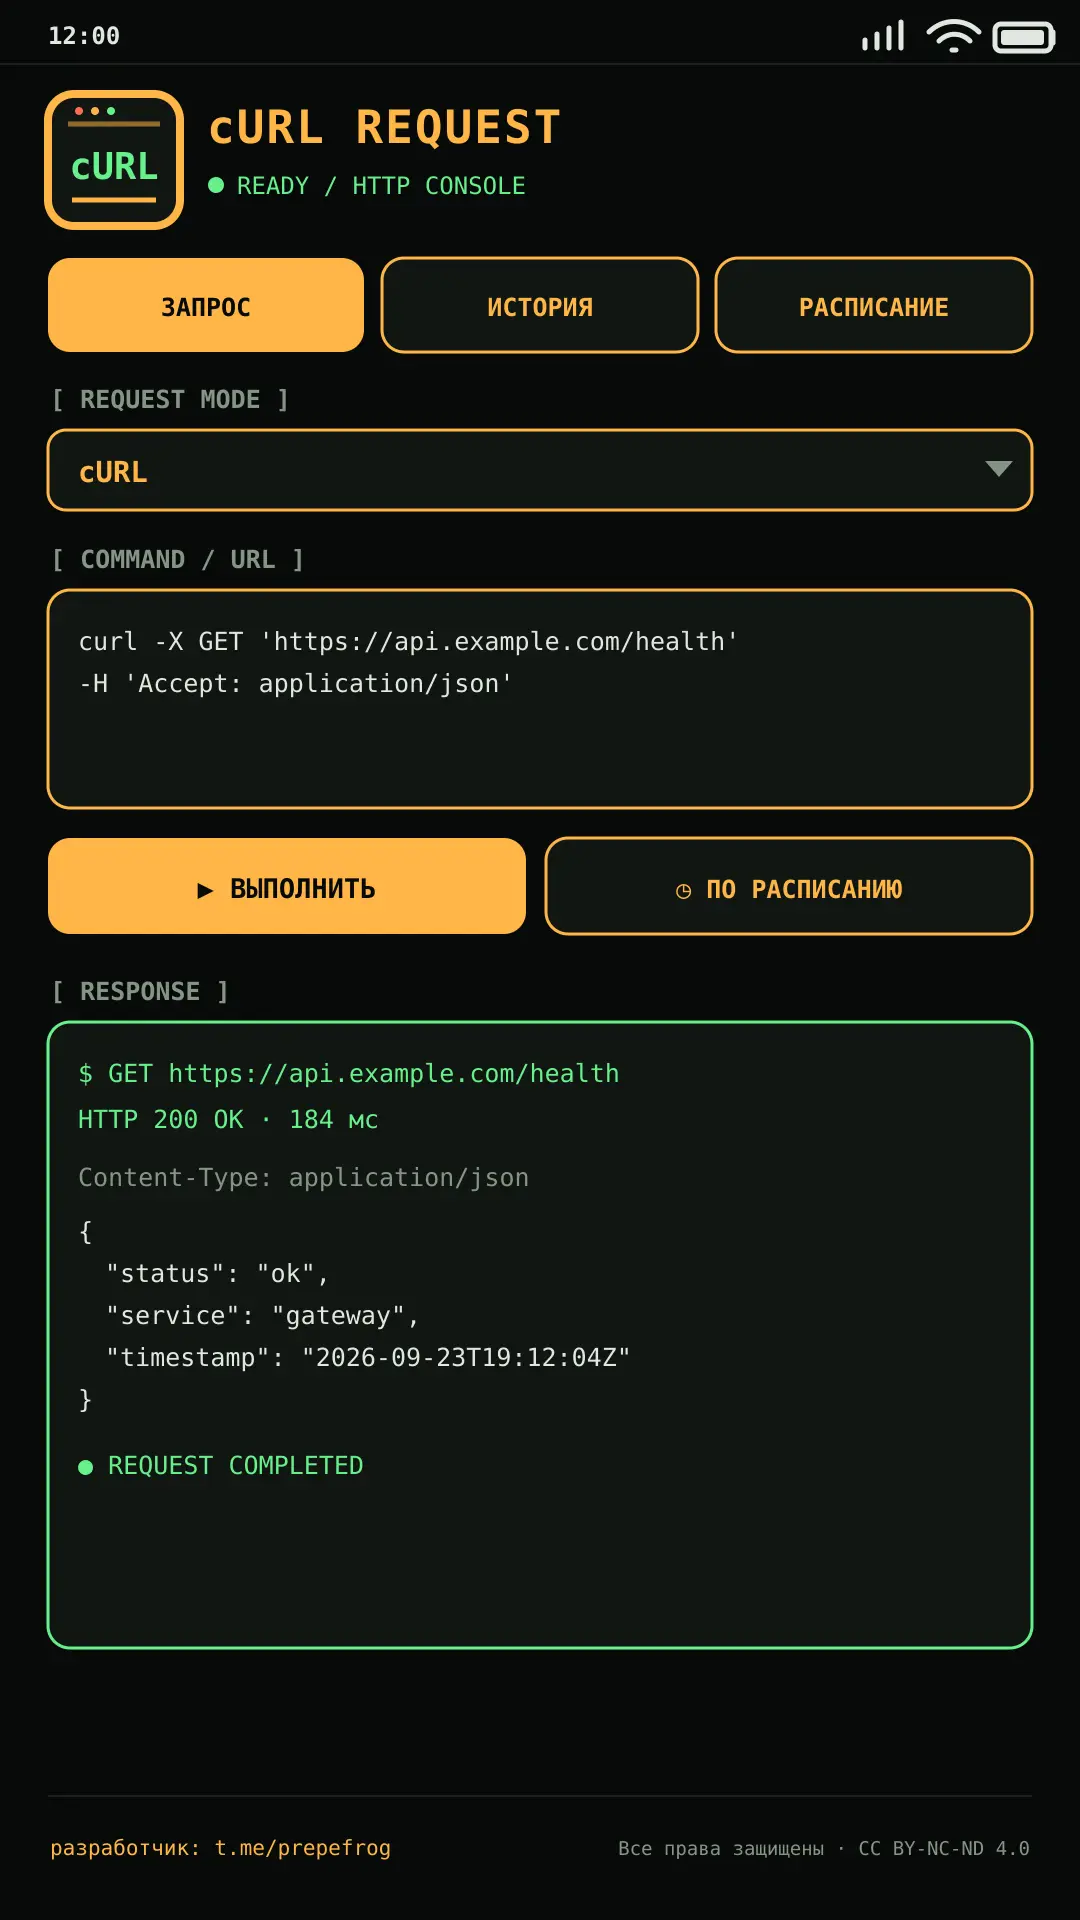Image resolution: width=1080 pixels, height=1920 pixels.
Task: Open the ИСТОРИЯ tab
Action: (x=540, y=305)
